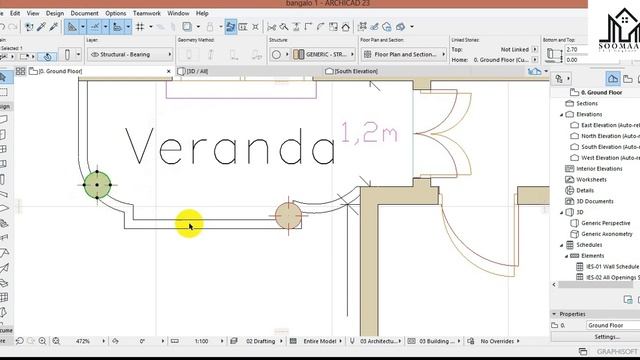Open the Document menu

84,13
